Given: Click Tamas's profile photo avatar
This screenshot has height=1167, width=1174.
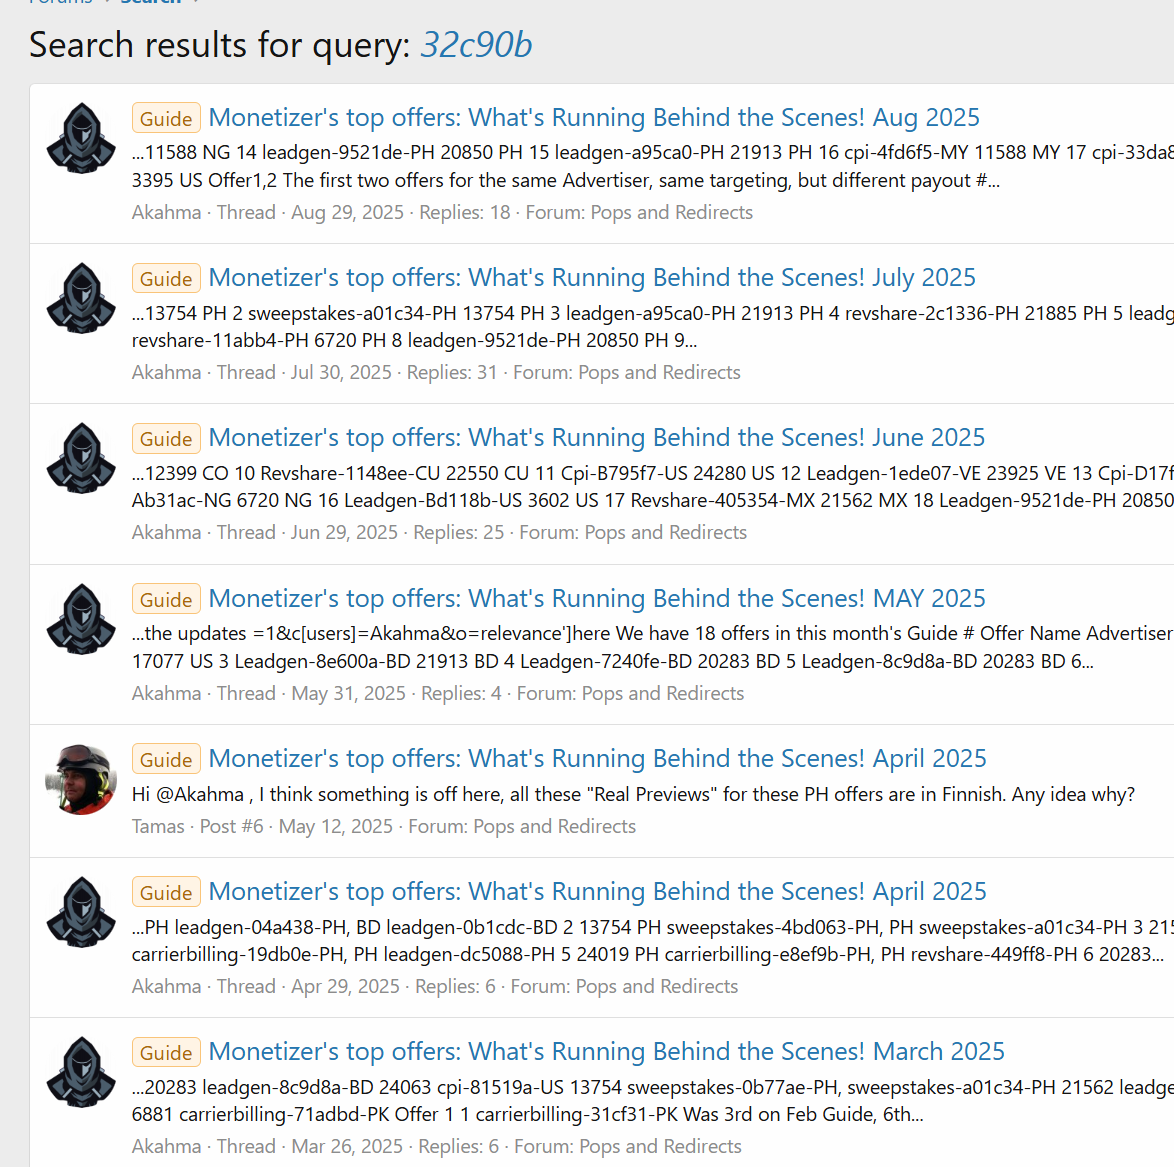Looking at the screenshot, I should [81, 779].
